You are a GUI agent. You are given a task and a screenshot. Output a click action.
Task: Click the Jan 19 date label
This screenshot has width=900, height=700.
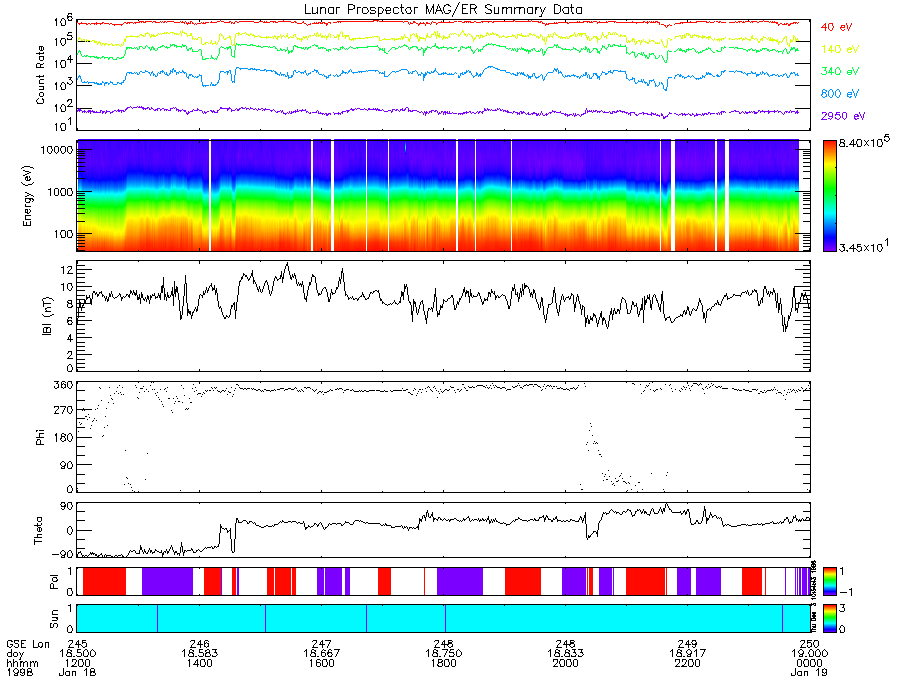point(809,672)
